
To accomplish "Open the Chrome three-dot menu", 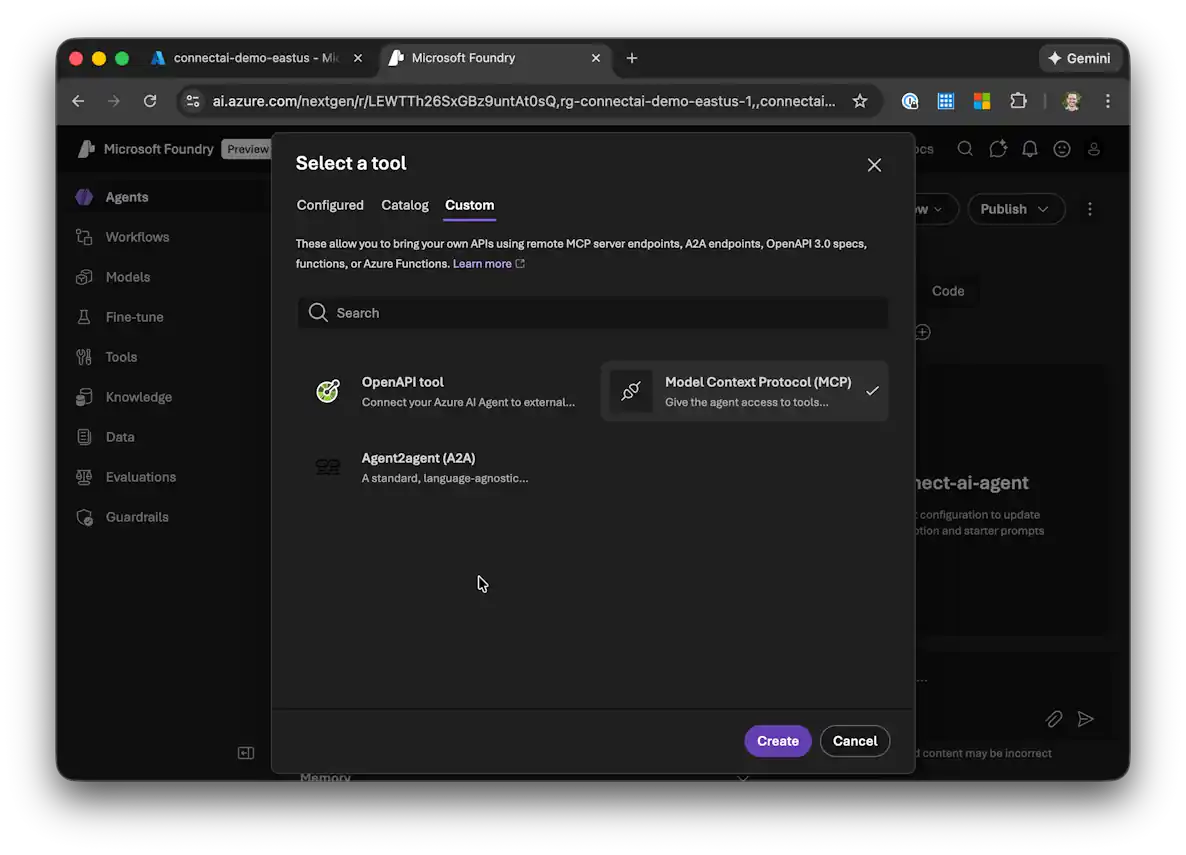I will pos(1107,101).
